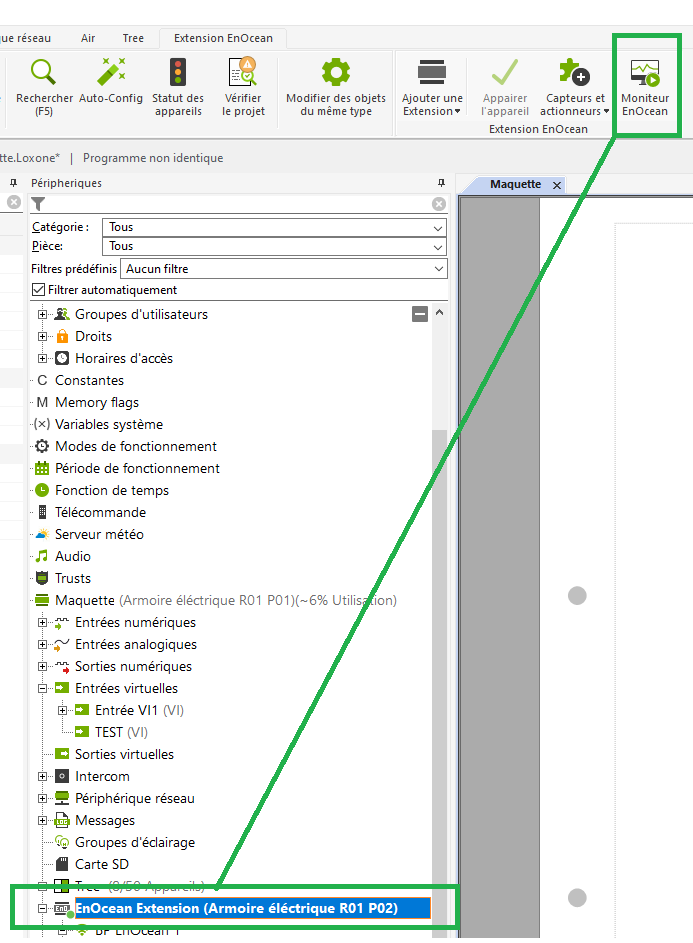Open the Pièce dropdown
The width and height of the screenshot is (693, 943).
(x=274, y=246)
